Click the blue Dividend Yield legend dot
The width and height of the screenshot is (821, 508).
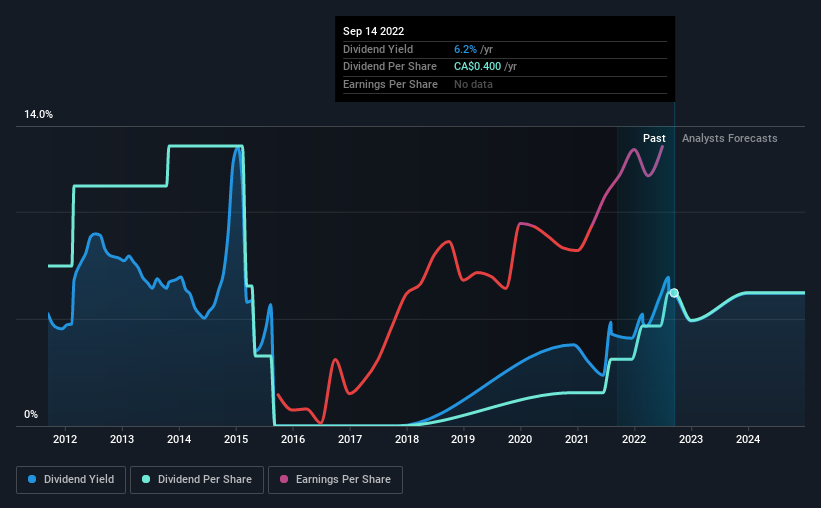(32, 479)
